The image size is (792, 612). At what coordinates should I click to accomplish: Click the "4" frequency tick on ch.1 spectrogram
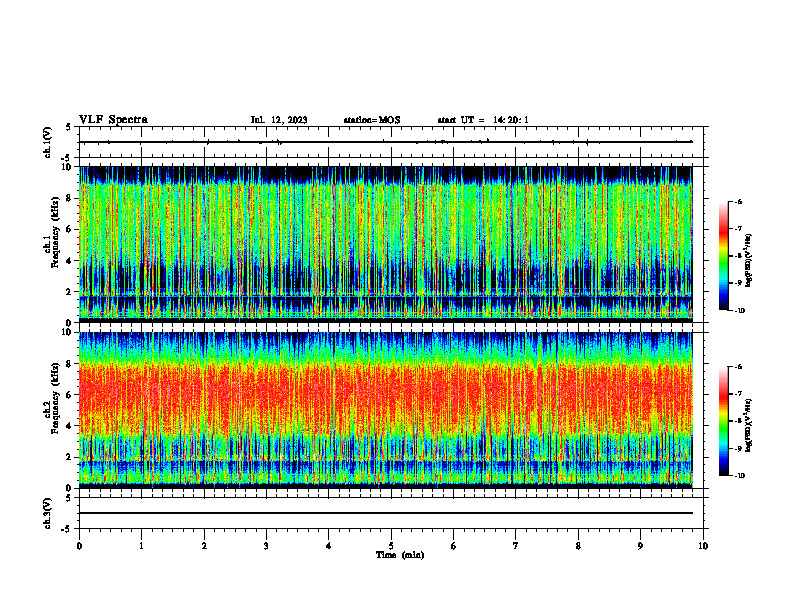pyautogui.click(x=71, y=261)
